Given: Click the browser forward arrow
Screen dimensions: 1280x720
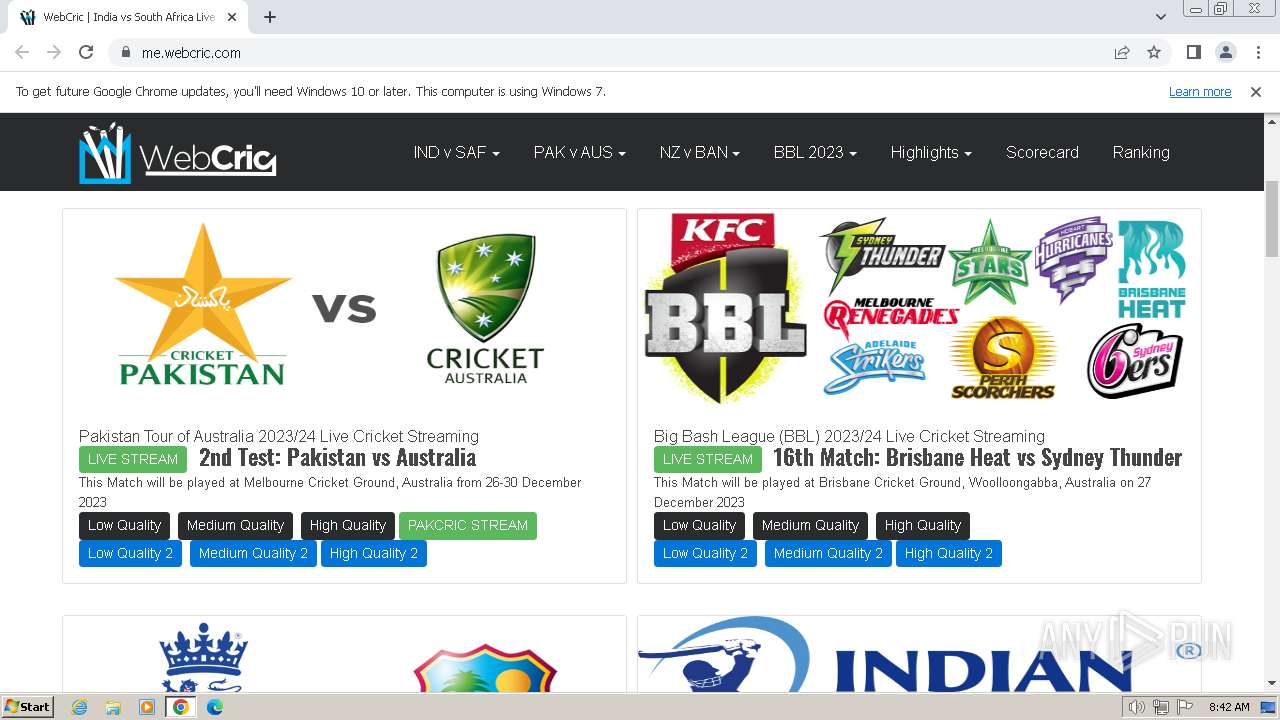Looking at the screenshot, I should click(54, 52).
